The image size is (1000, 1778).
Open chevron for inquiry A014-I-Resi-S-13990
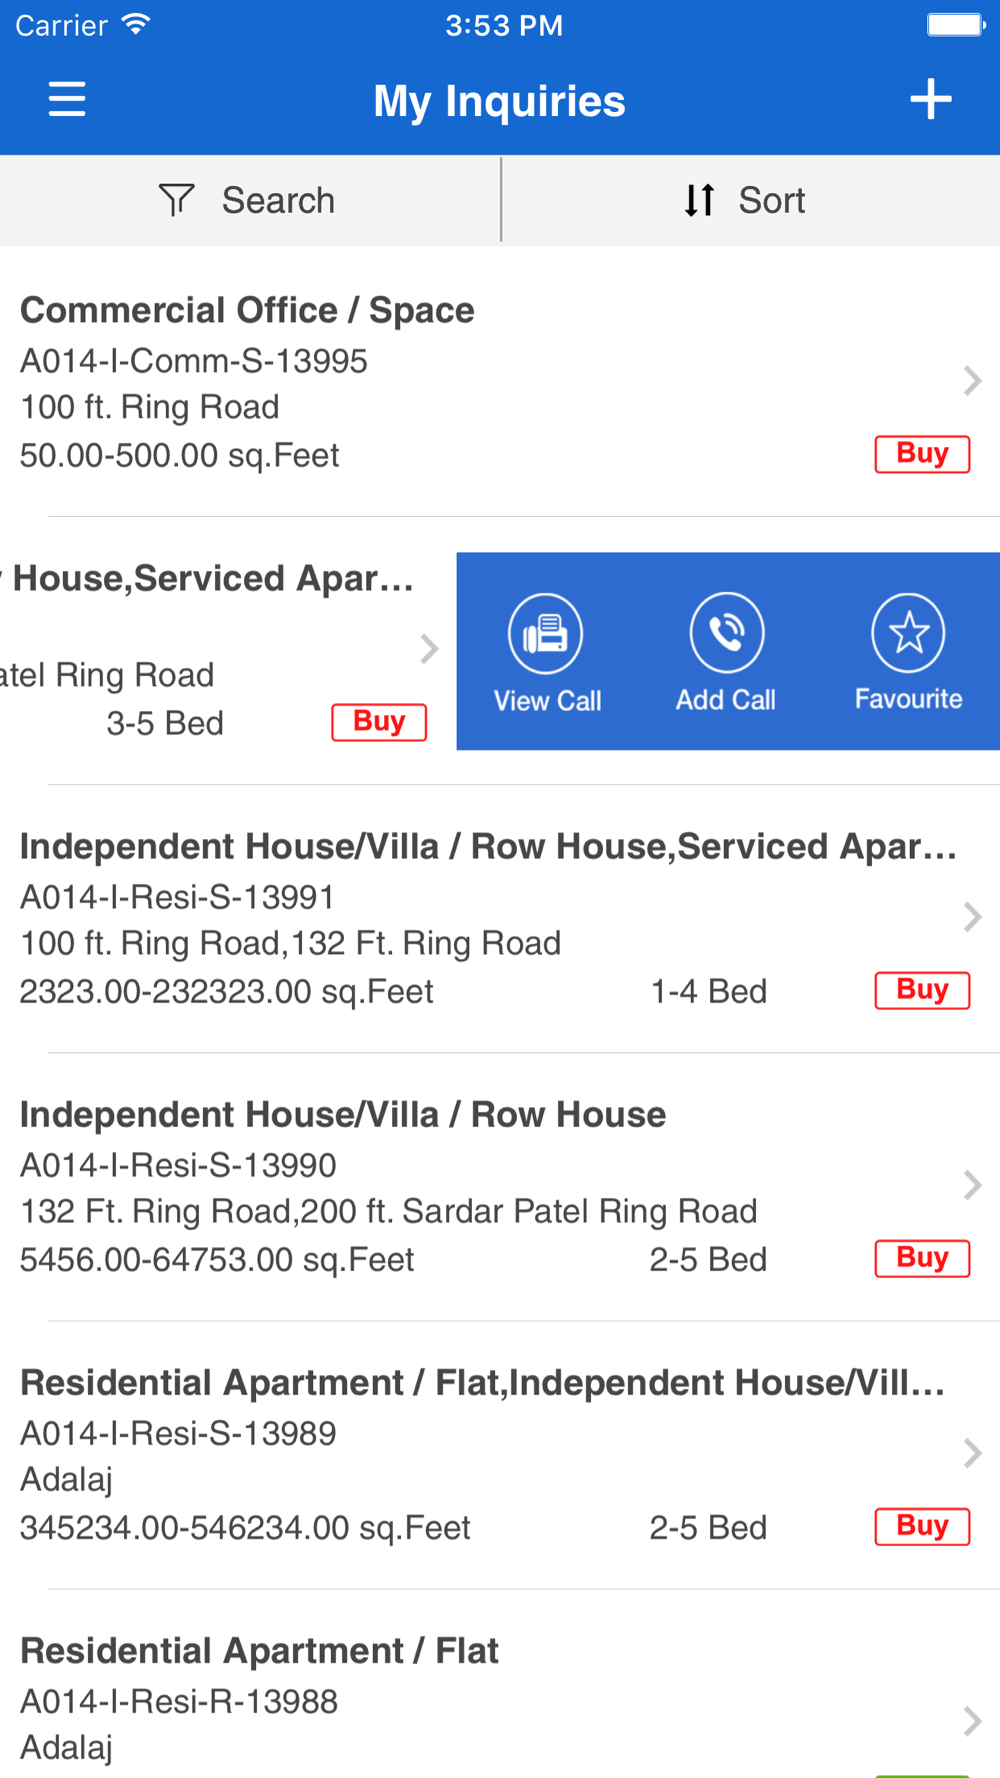coord(972,1185)
